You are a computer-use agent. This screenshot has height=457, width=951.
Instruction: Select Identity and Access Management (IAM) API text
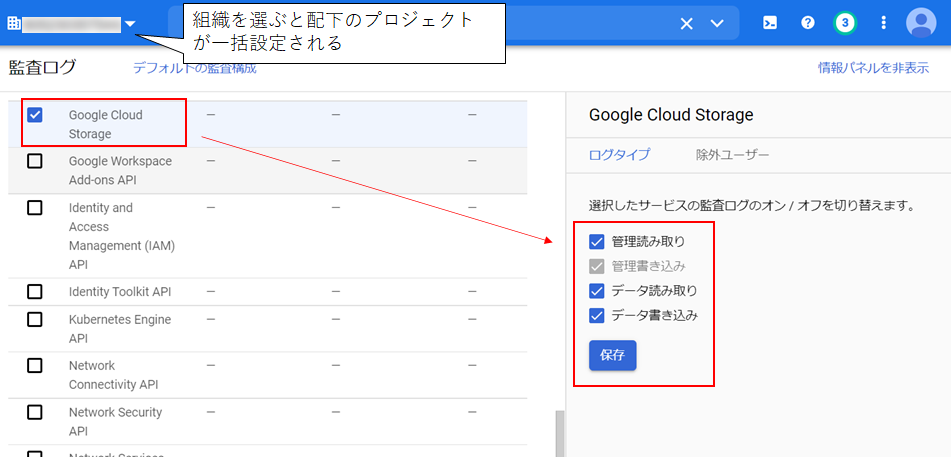pos(122,236)
